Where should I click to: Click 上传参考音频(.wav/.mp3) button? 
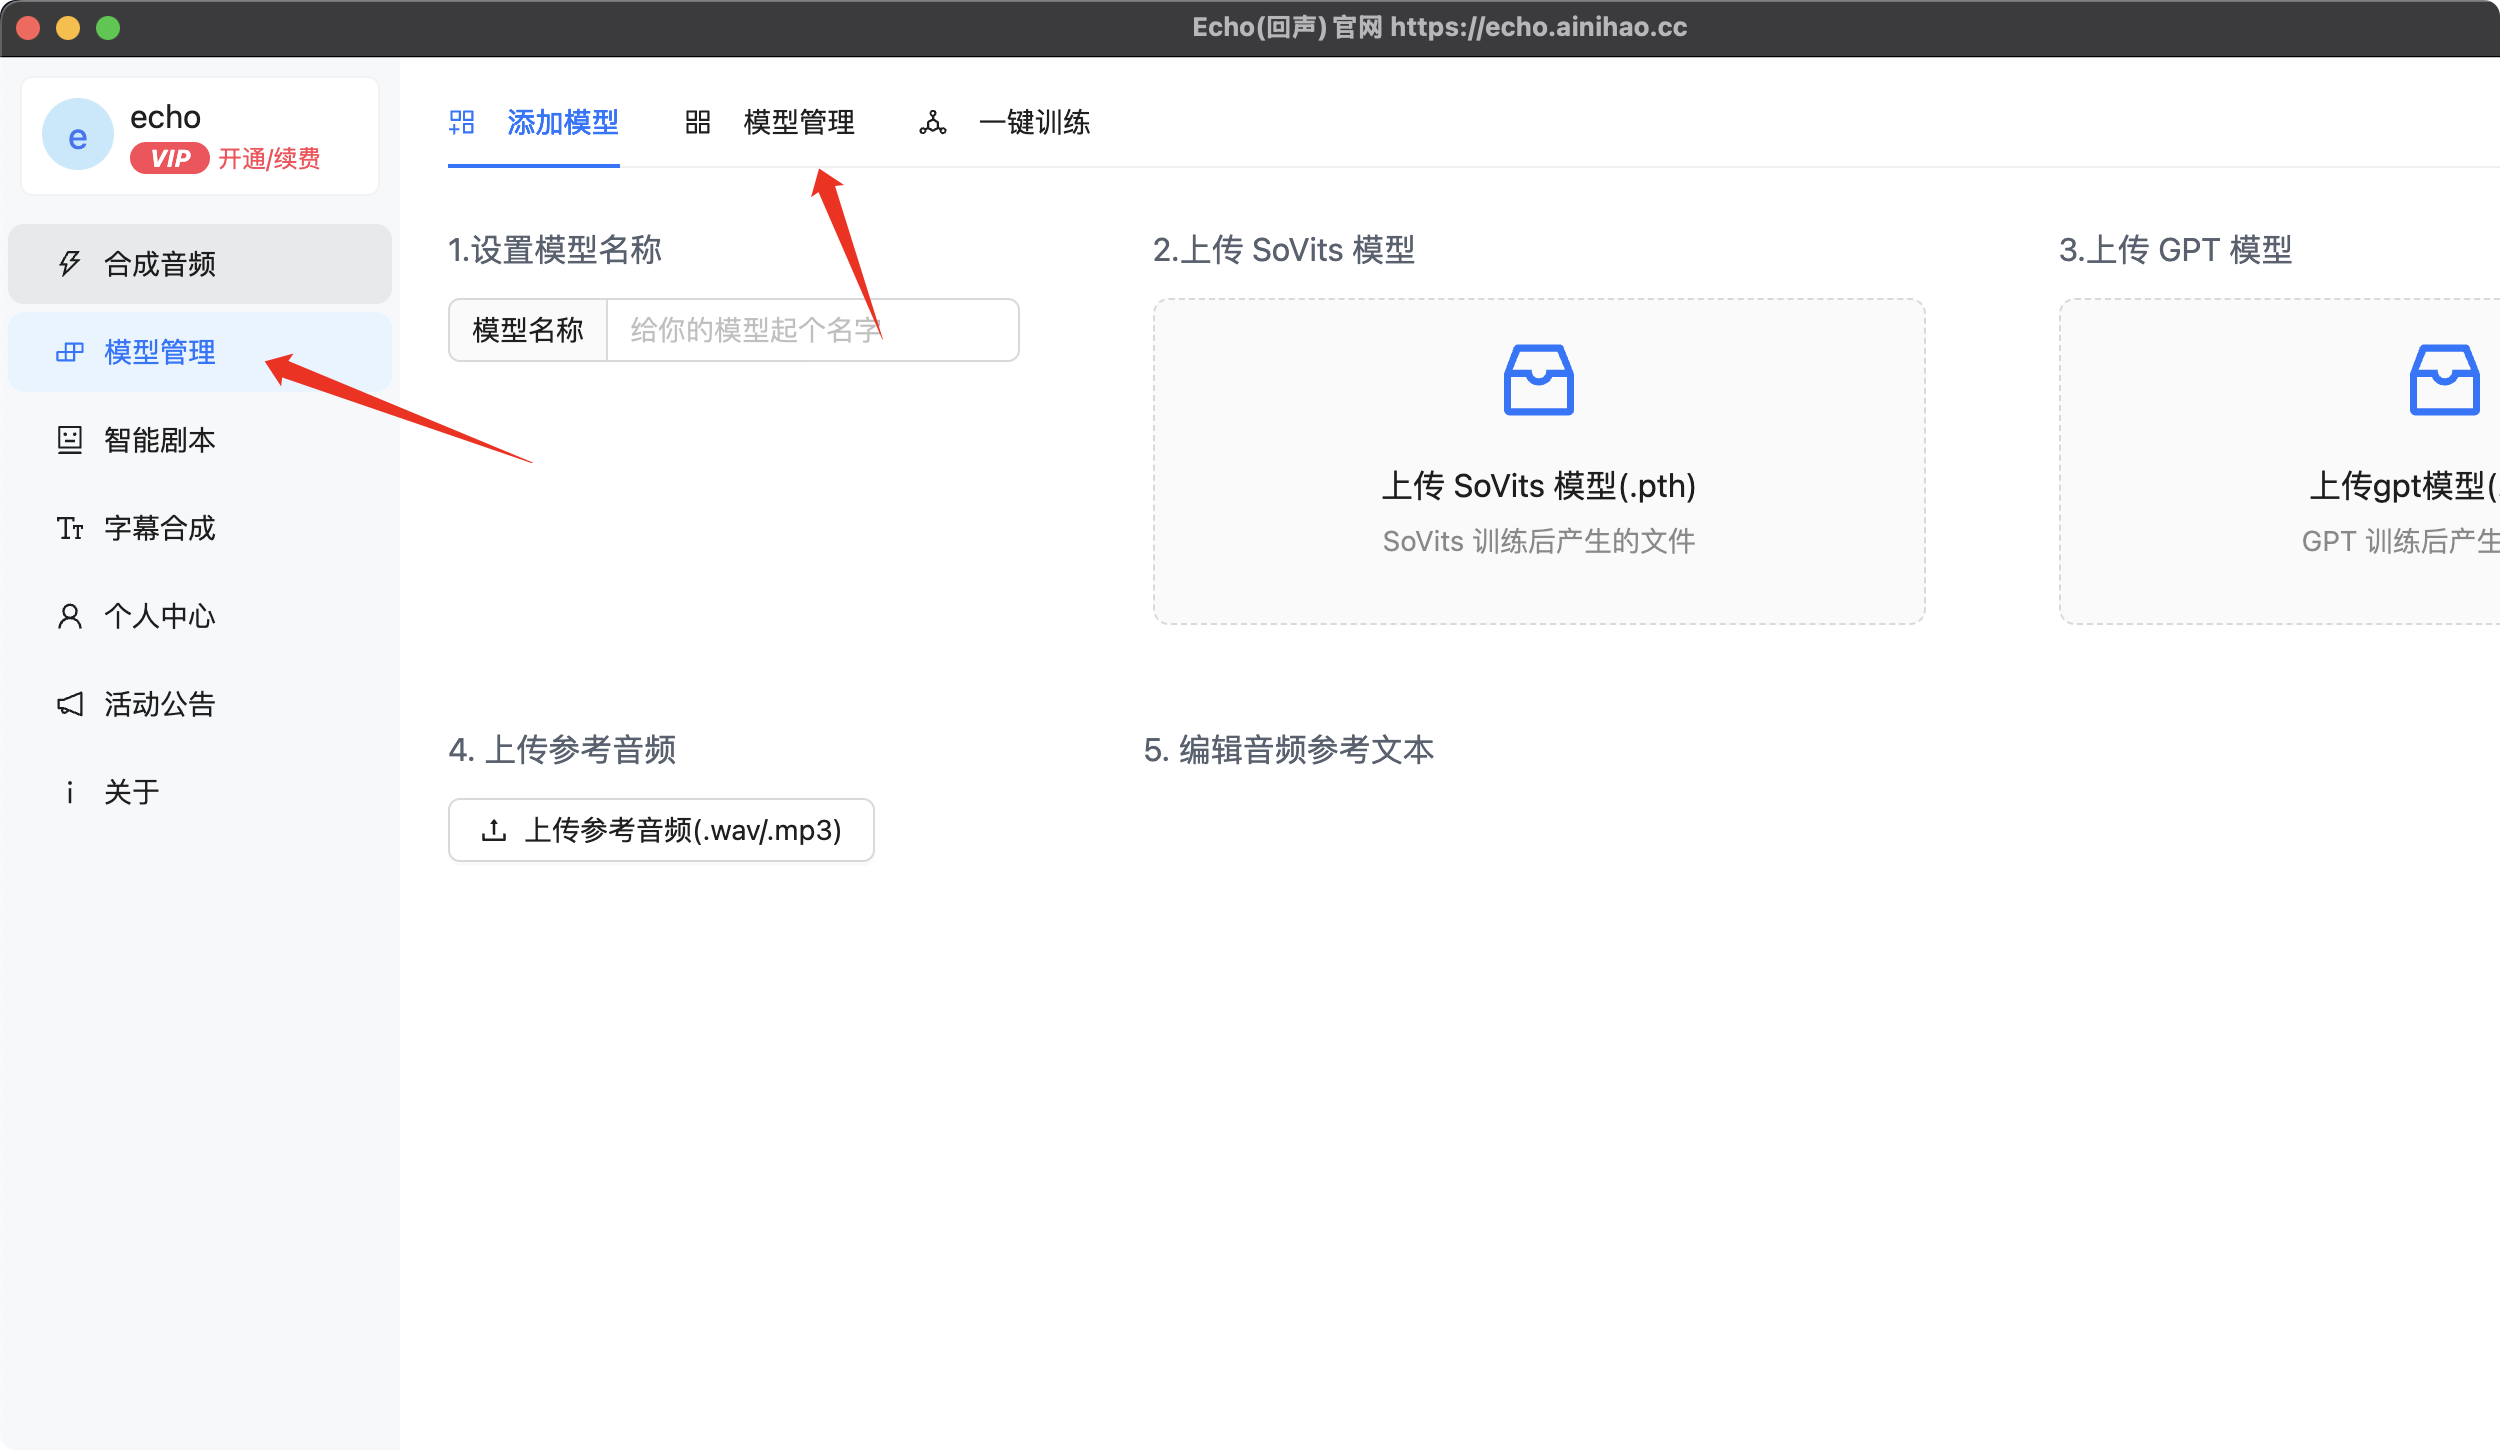click(x=661, y=830)
